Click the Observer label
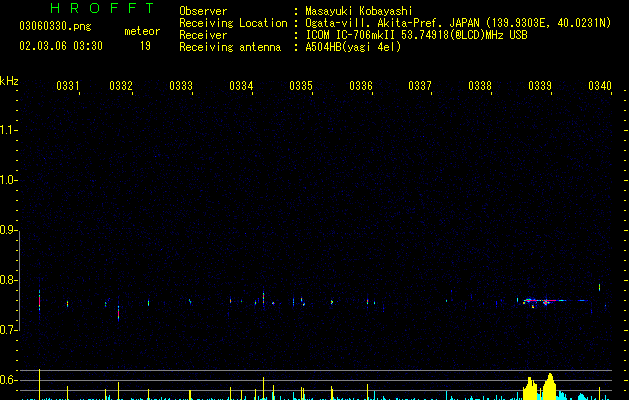Image resolution: width=629 pixels, height=400 pixels. coord(203,11)
